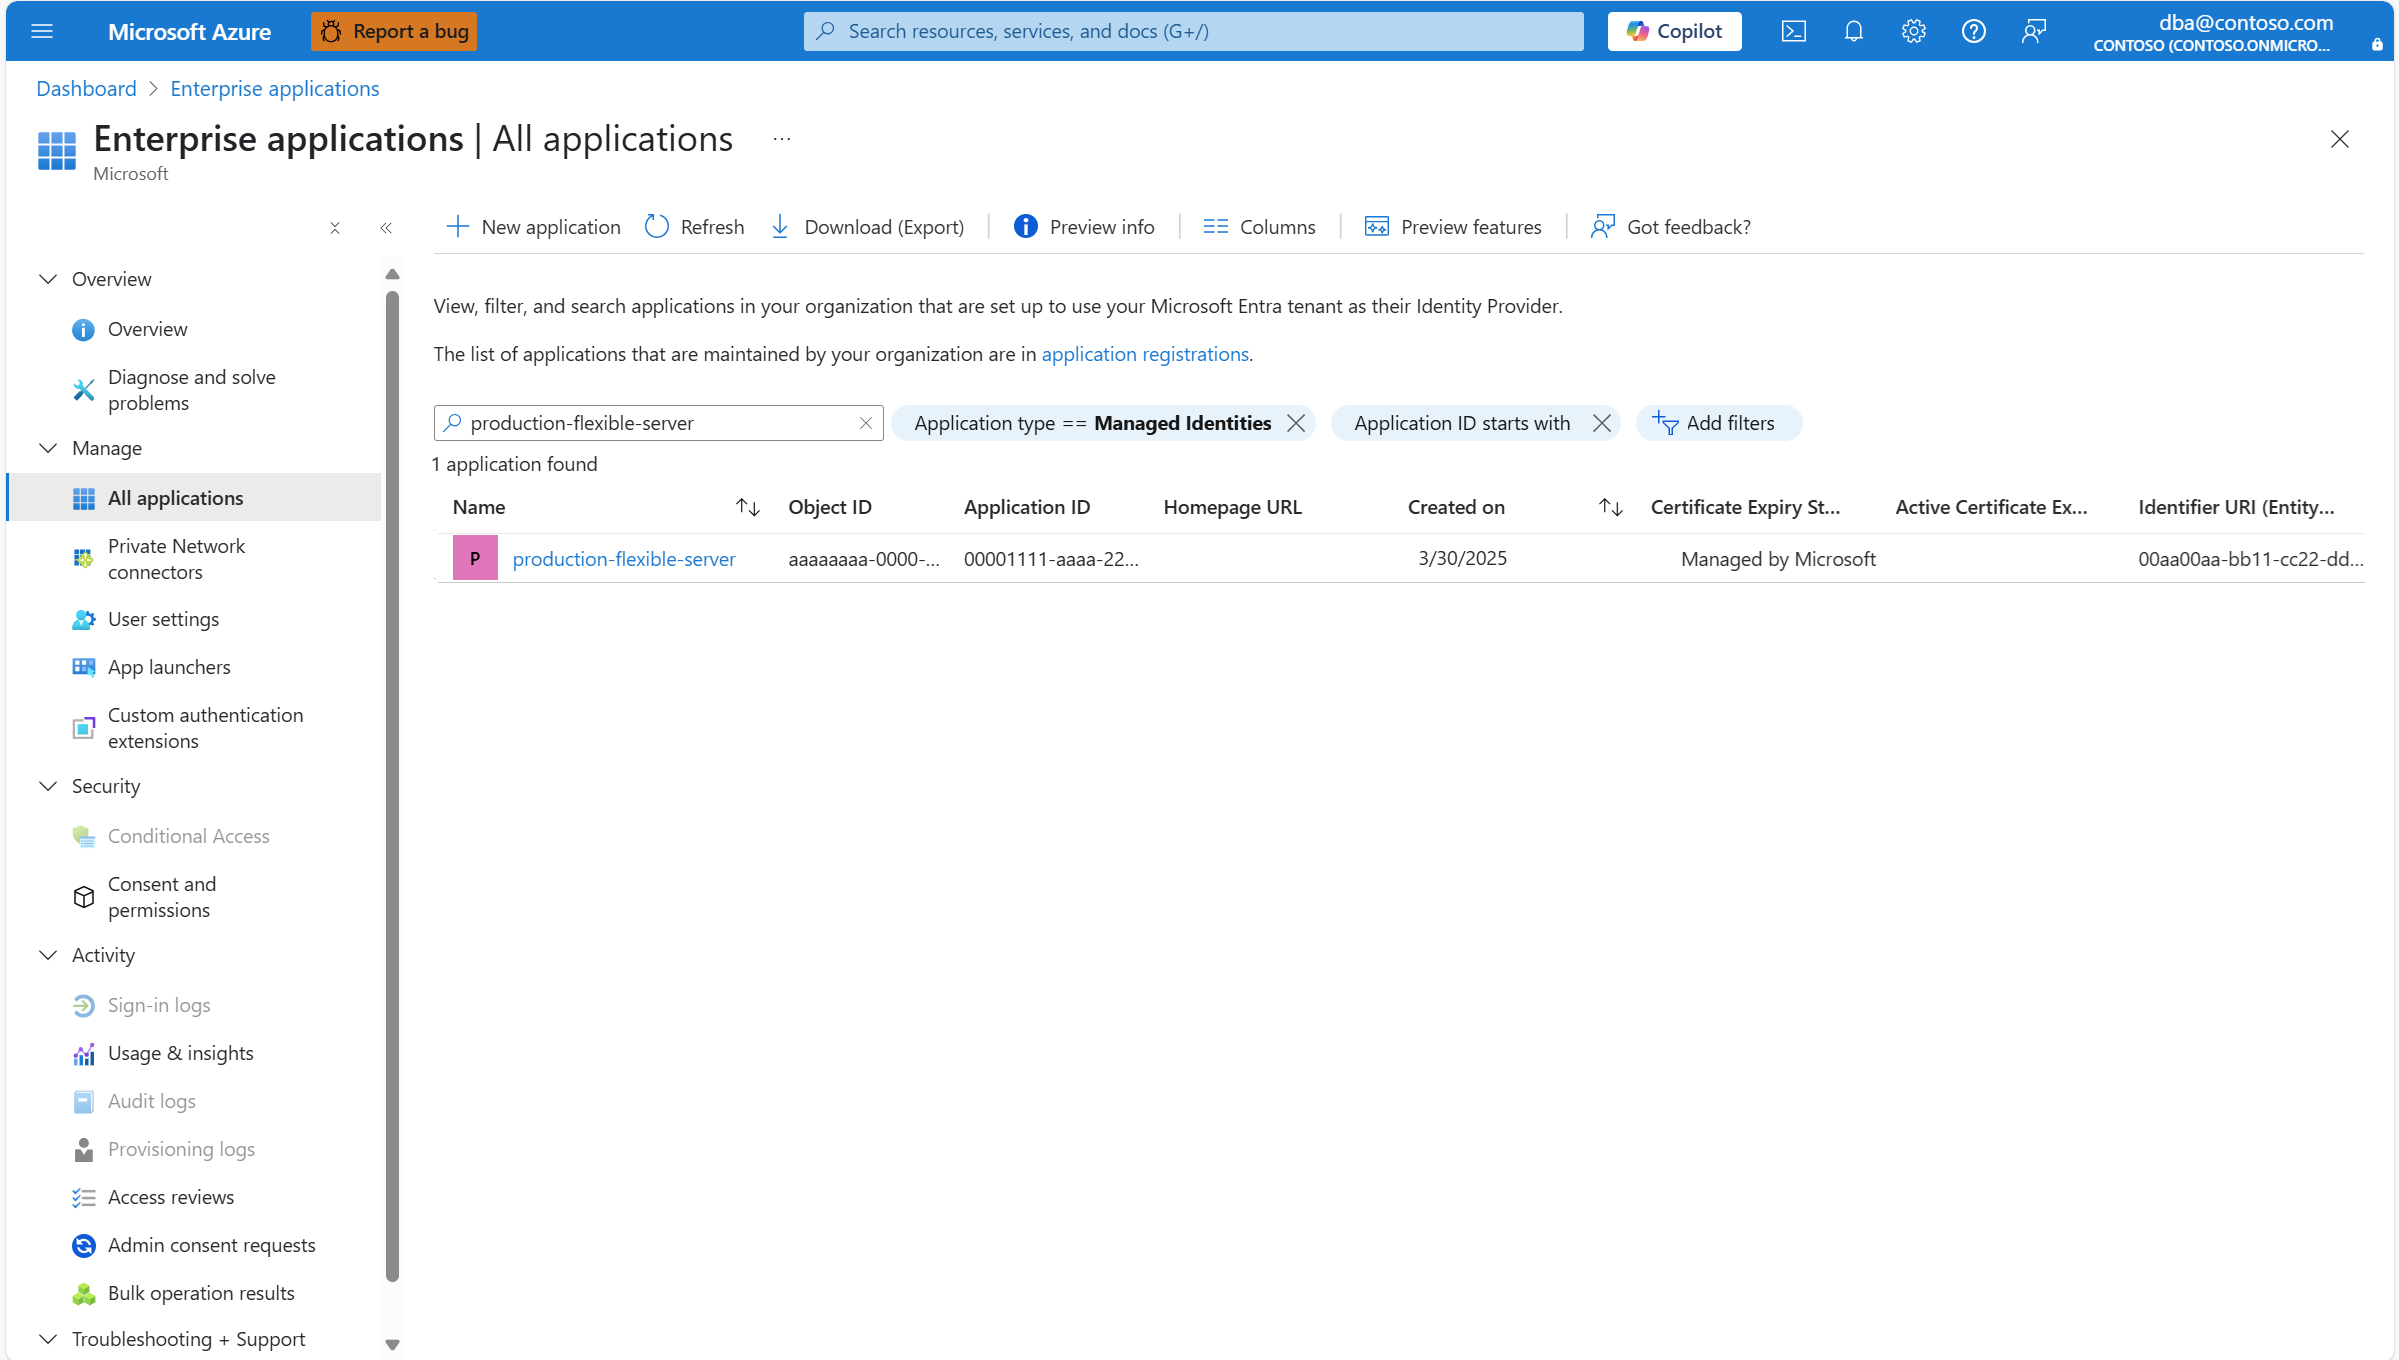Image resolution: width=2399 pixels, height=1360 pixels.
Task: Edit Application ID starts with filter
Action: [1462, 423]
